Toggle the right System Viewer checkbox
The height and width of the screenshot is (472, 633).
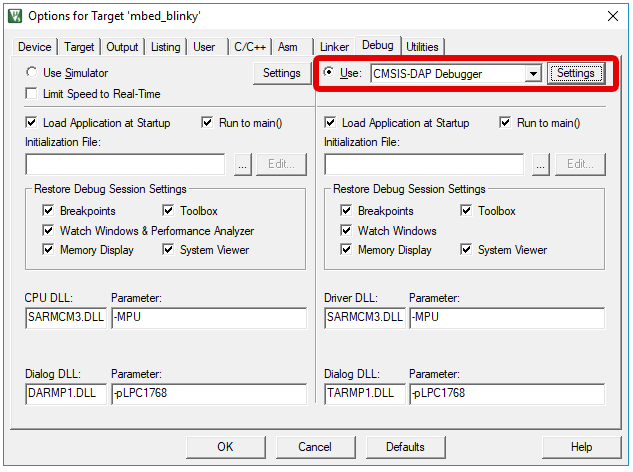[x=466, y=250]
